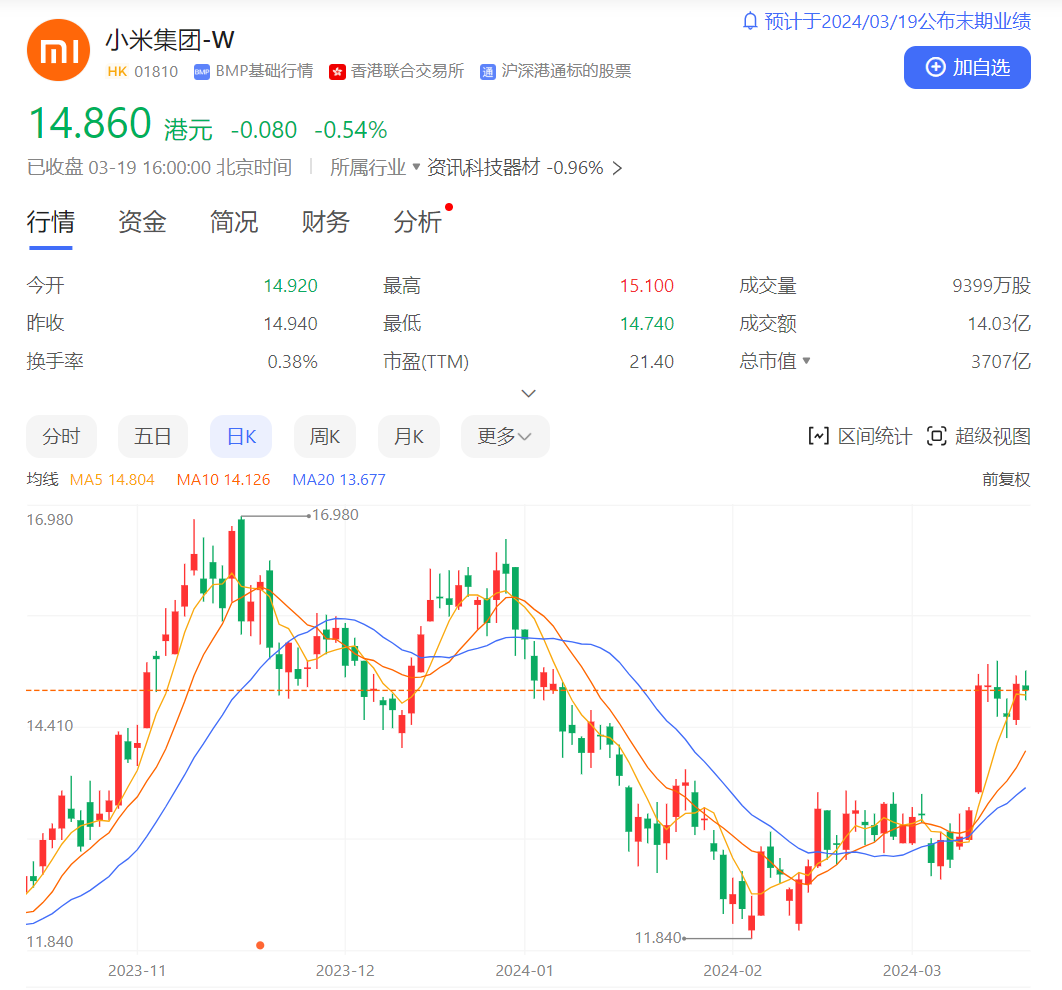
Task: Click the 市盈(TTM) value 21.40
Action: pos(652,362)
